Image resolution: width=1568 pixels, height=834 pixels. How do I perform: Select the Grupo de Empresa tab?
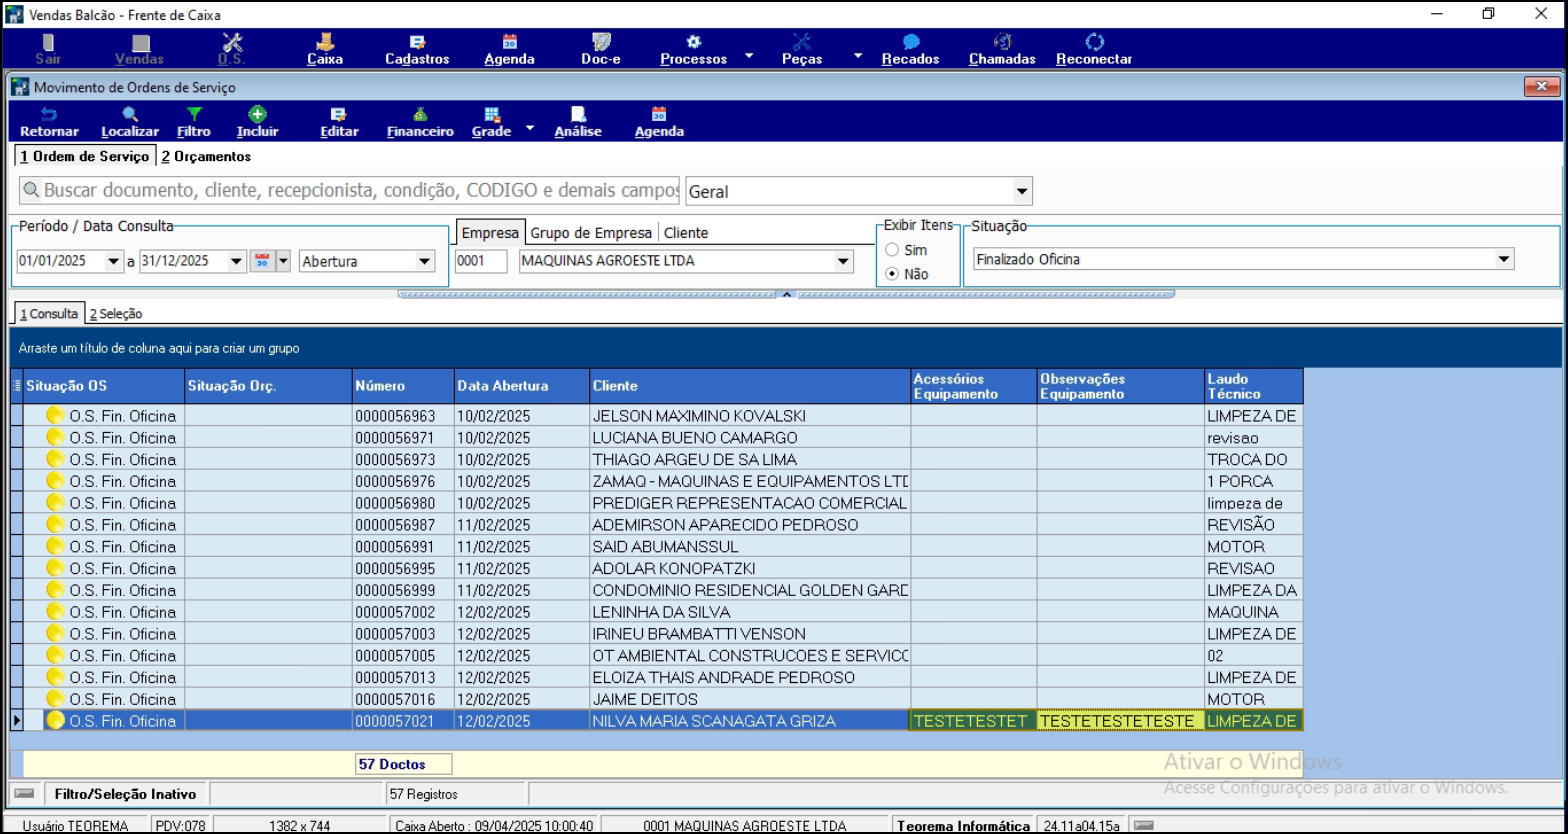[591, 232]
